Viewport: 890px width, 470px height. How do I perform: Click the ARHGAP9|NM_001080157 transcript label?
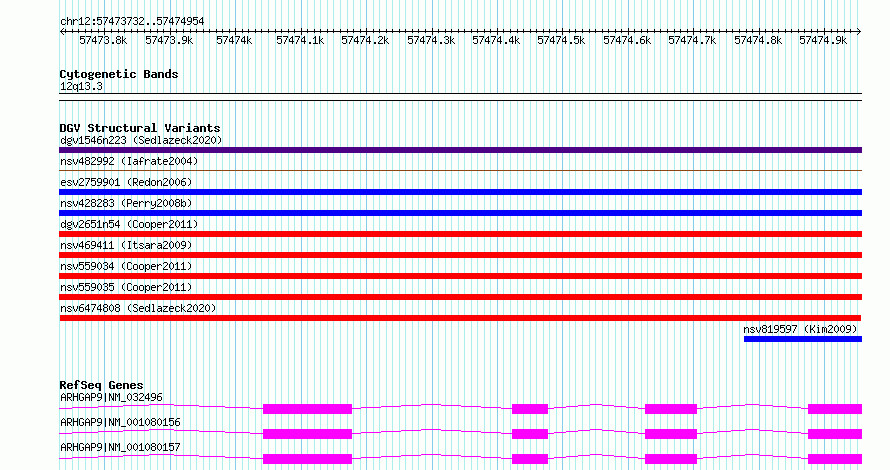[120, 448]
